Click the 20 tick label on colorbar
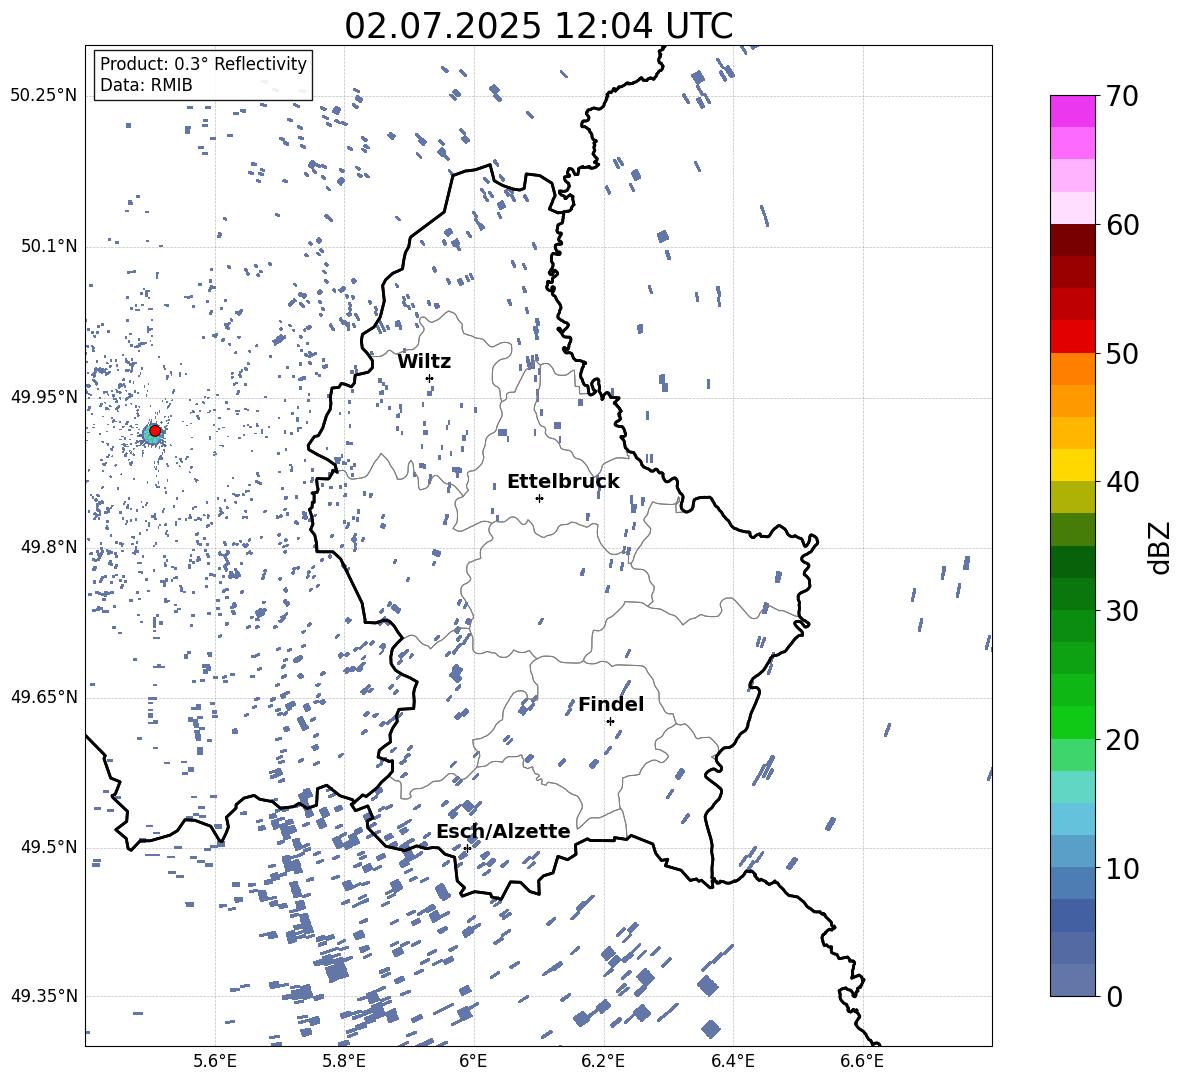Viewport: 1184px width, 1081px height. coord(1122,739)
